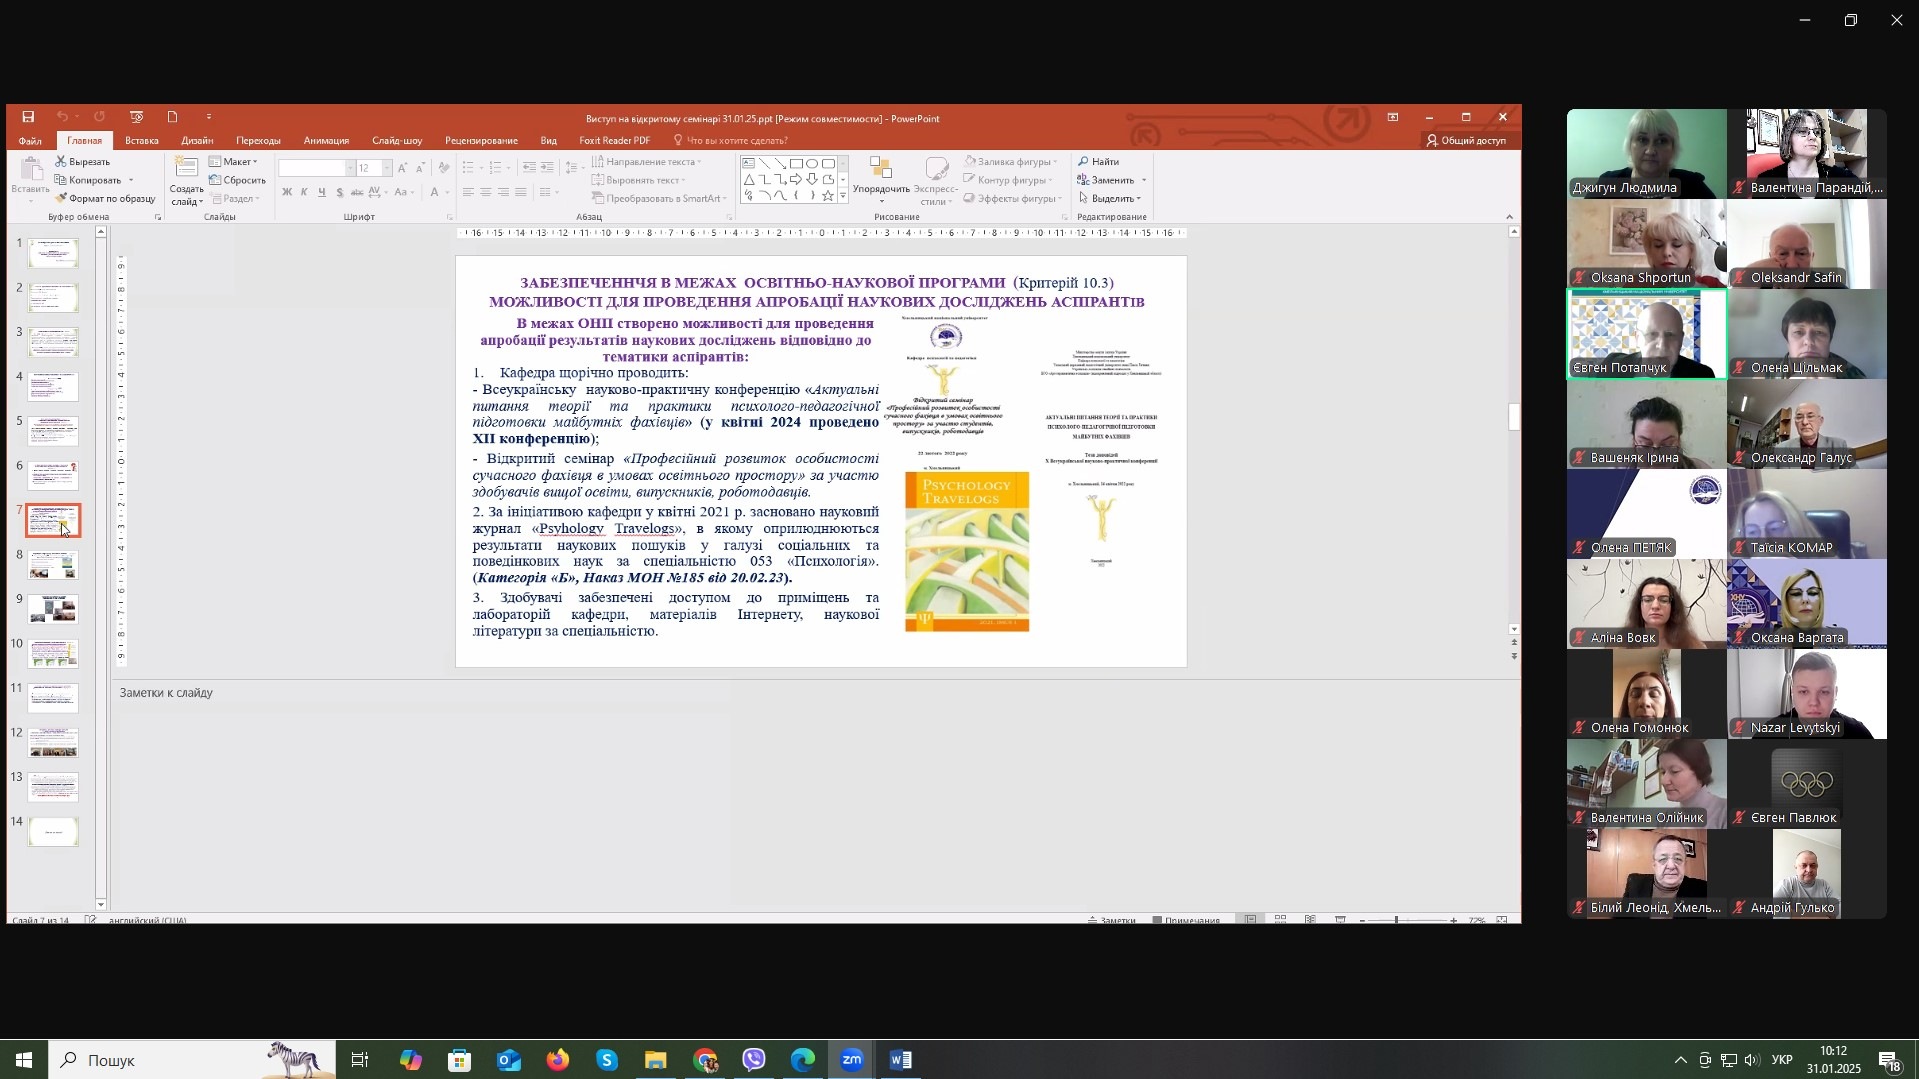The height and width of the screenshot is (1079, 1919).
Task: Toggle the Notes (Заметки) pane button
Action: [x=1112, y=919]
